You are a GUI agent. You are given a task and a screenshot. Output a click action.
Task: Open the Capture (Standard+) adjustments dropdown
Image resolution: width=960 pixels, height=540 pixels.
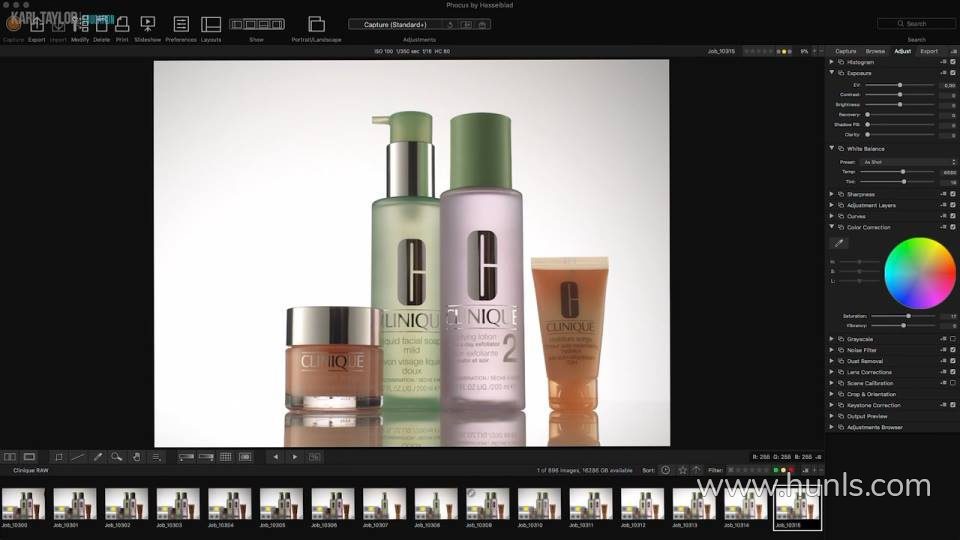click(396, 24)
